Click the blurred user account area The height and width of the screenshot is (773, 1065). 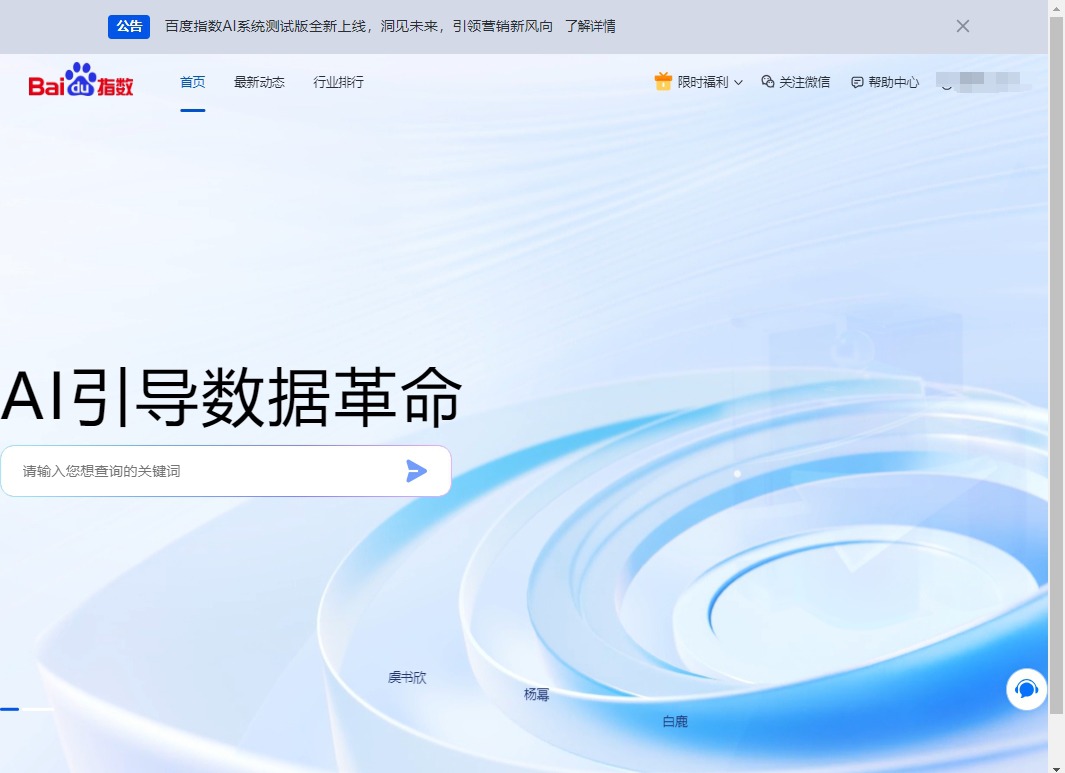click(983, 82)
